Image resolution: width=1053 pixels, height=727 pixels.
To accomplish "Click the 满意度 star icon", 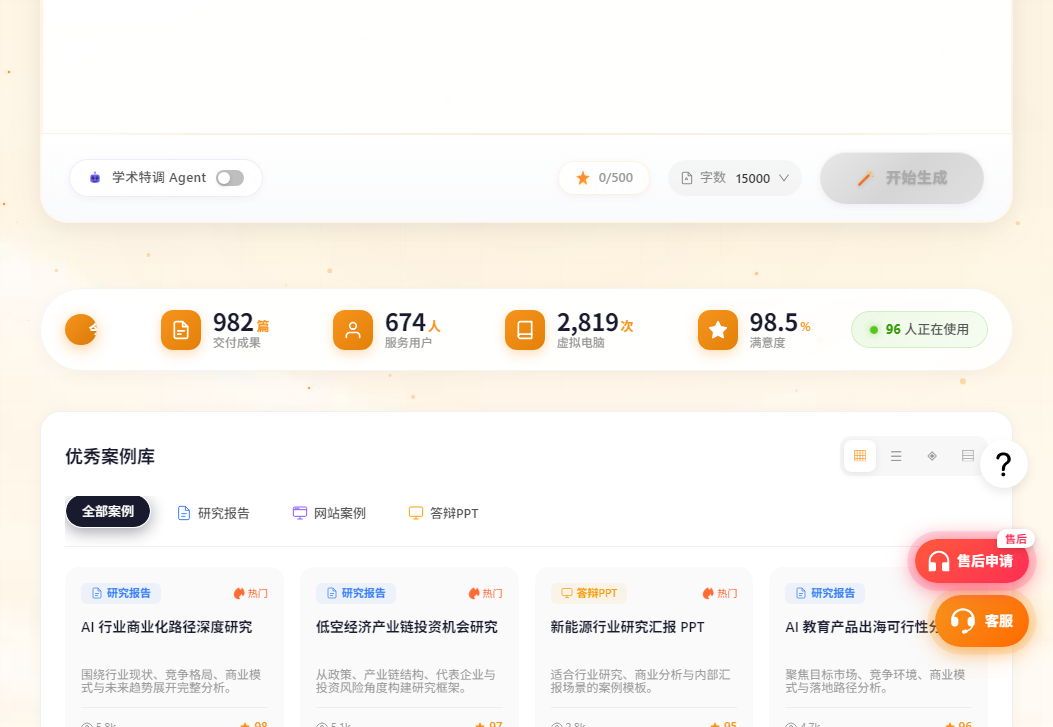I will (x=717, y=330).
